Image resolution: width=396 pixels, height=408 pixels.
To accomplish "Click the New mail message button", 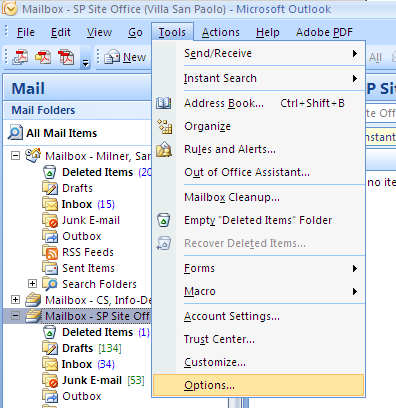I will (x=125, y=57).
